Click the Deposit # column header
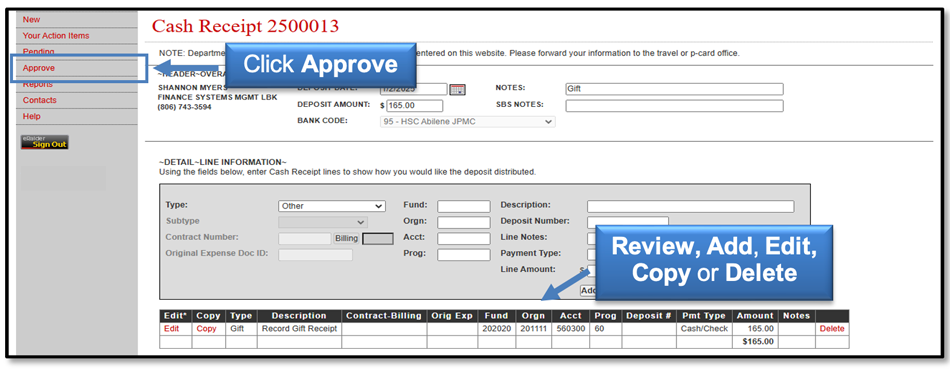This screenshot has width=950, height=369. [649, 316]
